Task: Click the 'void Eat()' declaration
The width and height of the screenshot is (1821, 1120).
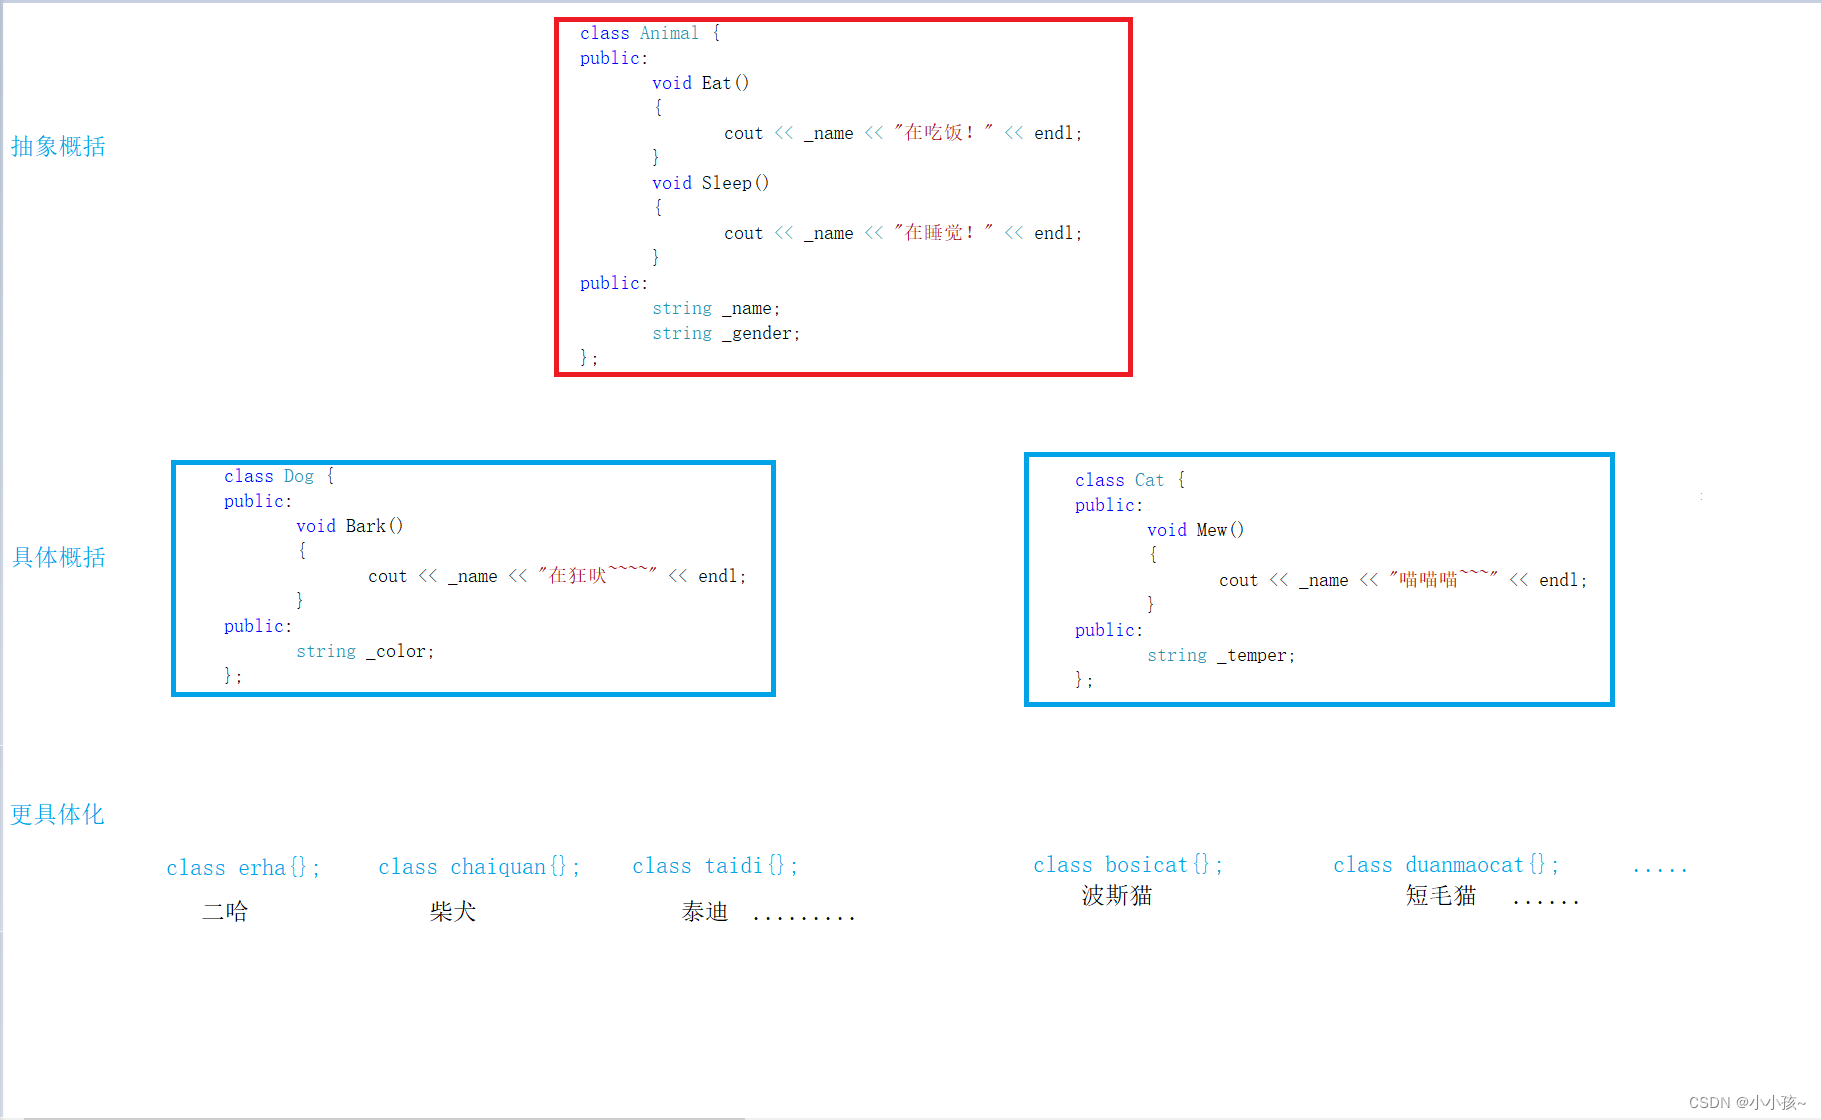Action: pos(700,83)
